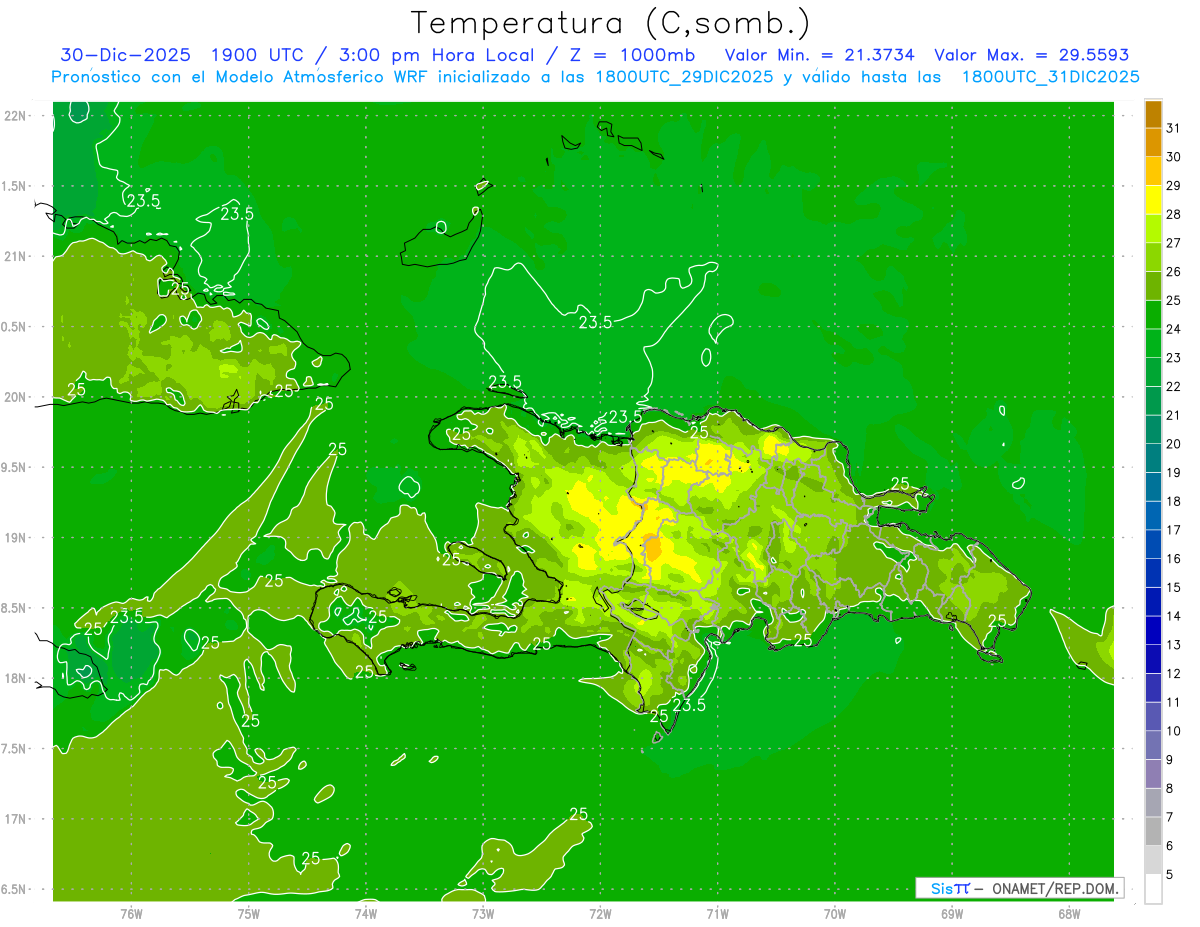Select the "Z = 1000mb" level label
Viewport: 1200px width, 927px height.
pyautogui.click(x=632, y=55)
